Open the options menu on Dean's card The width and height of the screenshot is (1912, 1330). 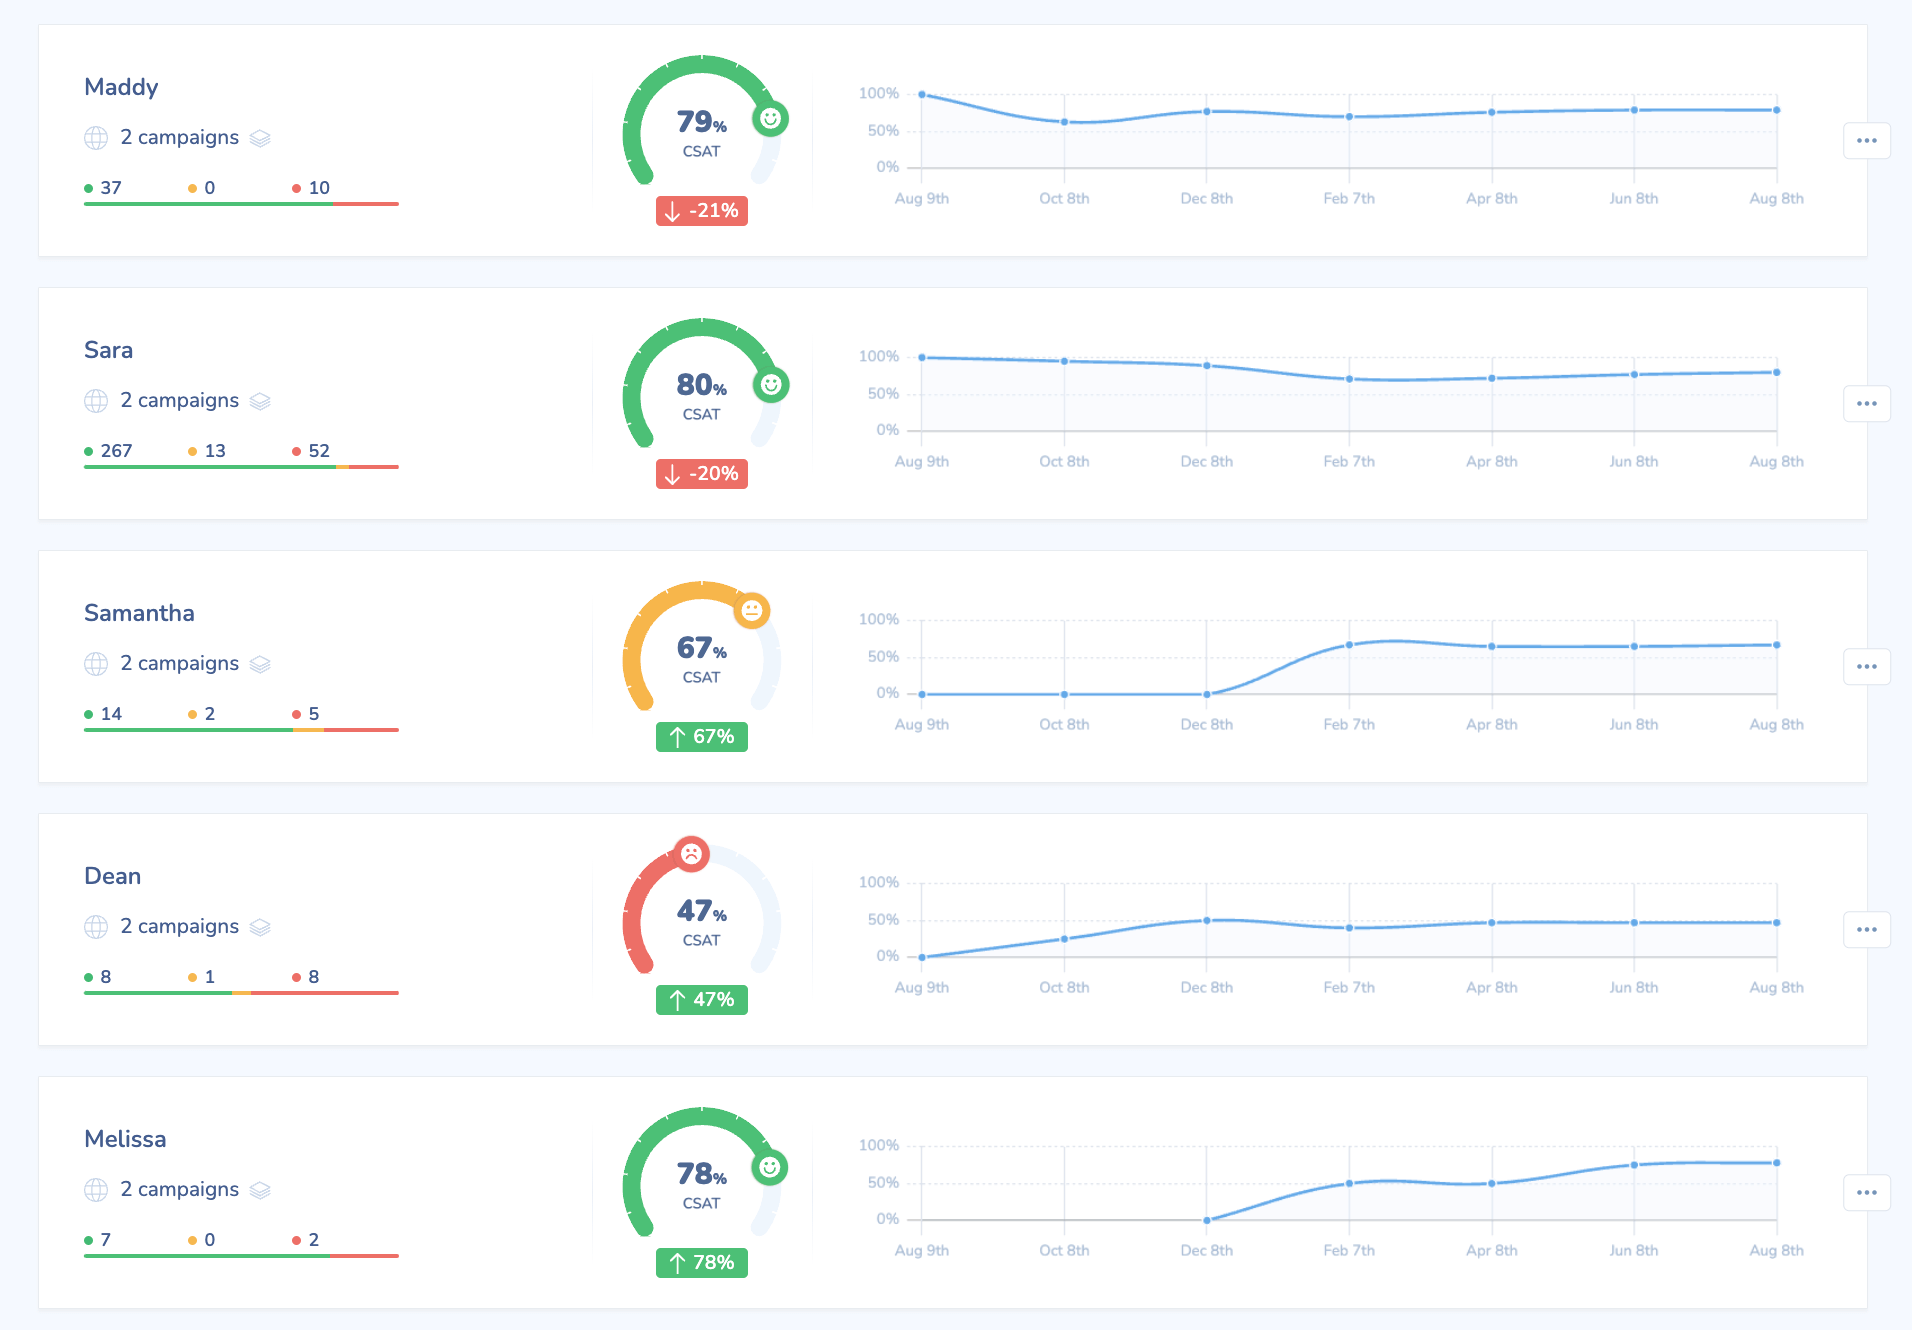pyautogui.click(x=1866, y=929)
